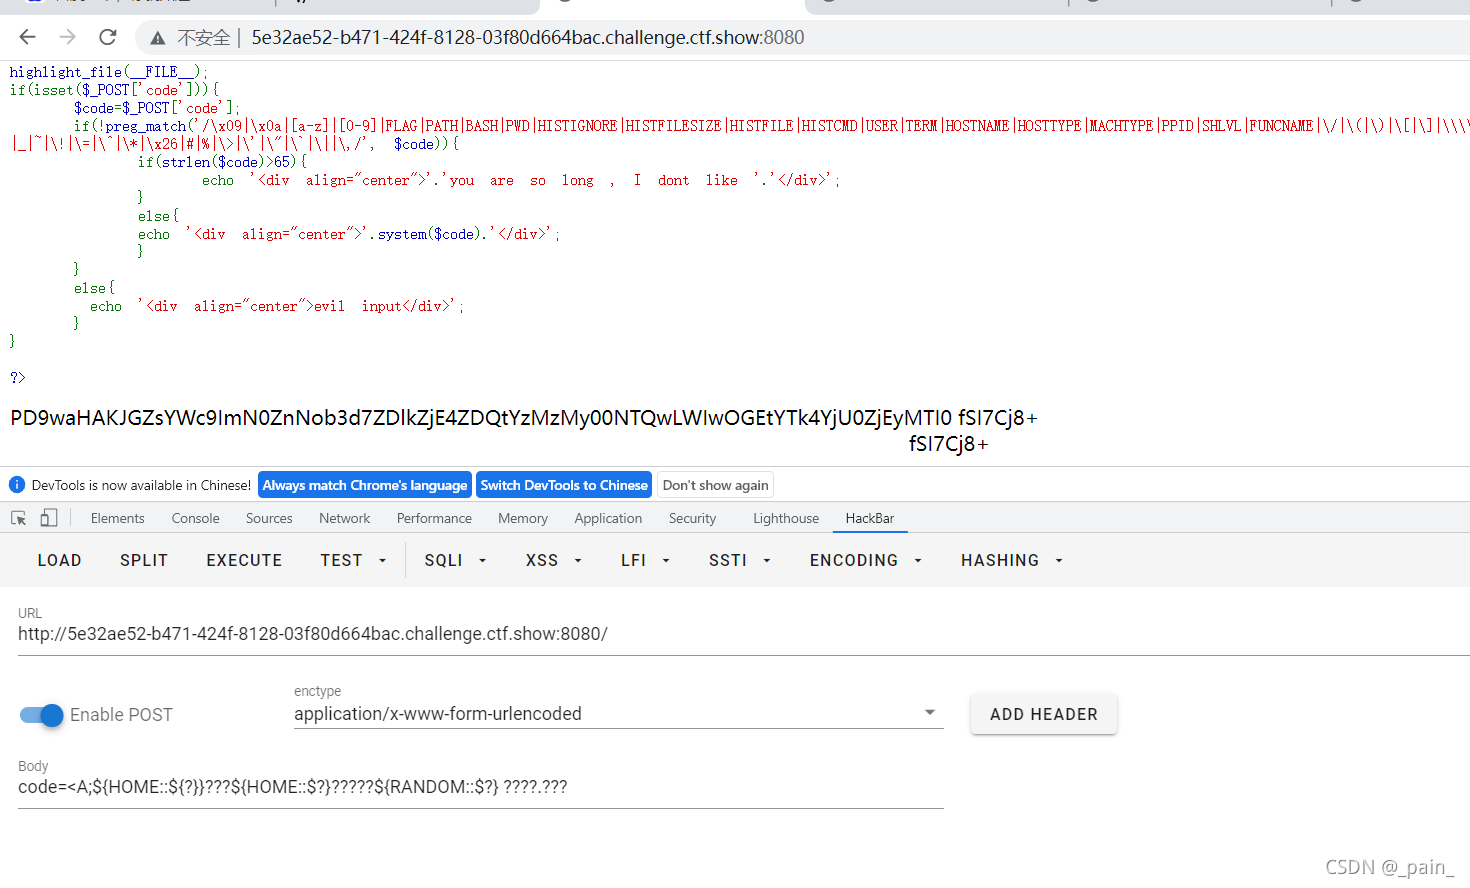Select the HackBar tab
The height and width of the screenshot is (888, 1470).
870,518
